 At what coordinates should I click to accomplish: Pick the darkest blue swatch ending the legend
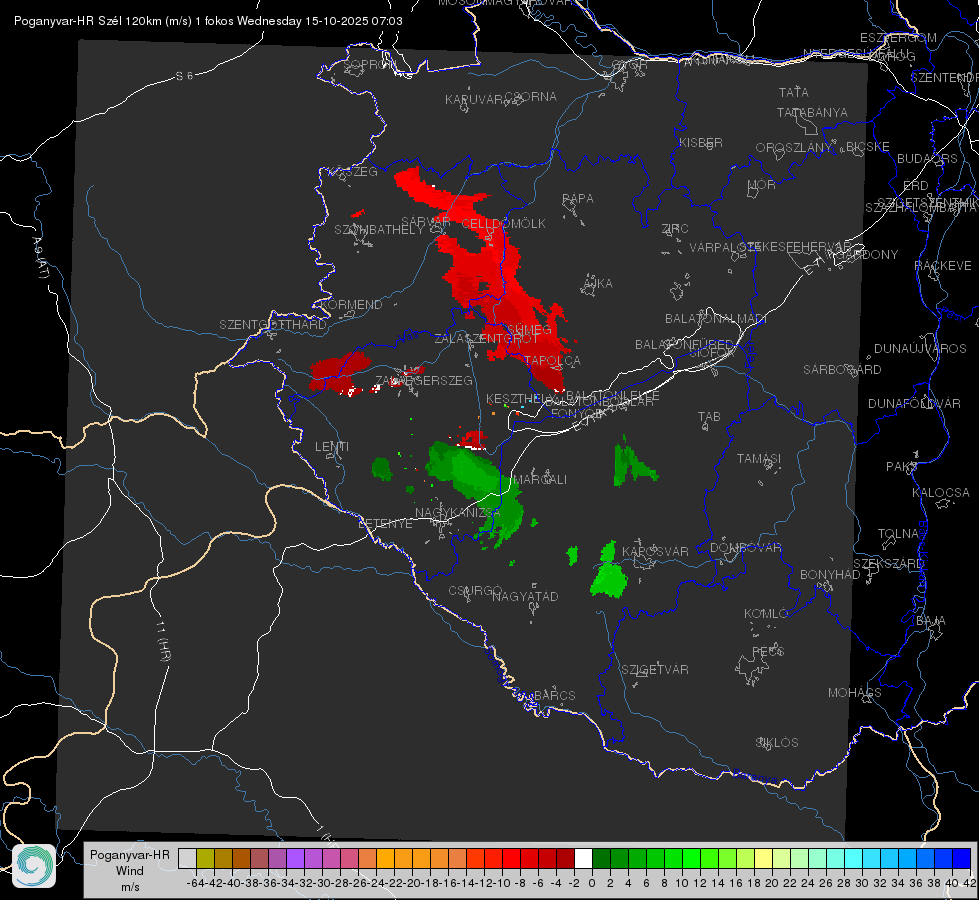click(961, 858)
